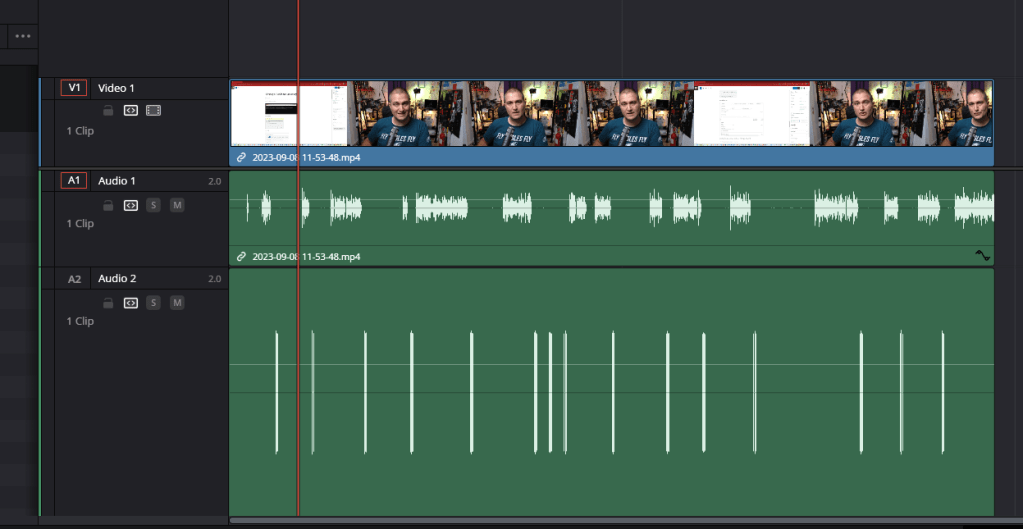Mute the Audio 2 track
Image resolution: width=1023 pixels, height=529 pixels.
coord(177,303)
